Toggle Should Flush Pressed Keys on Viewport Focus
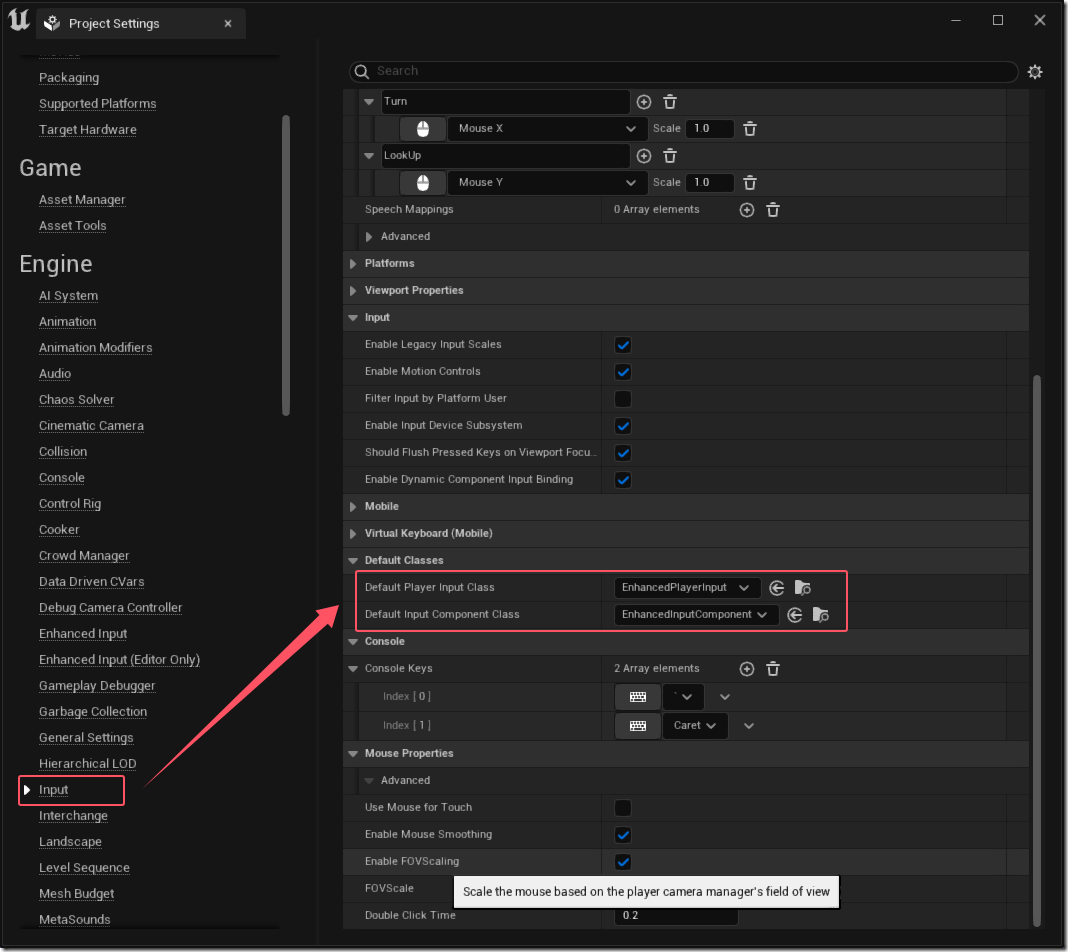This screenshot has width=1068, height=952. point(623,453)
